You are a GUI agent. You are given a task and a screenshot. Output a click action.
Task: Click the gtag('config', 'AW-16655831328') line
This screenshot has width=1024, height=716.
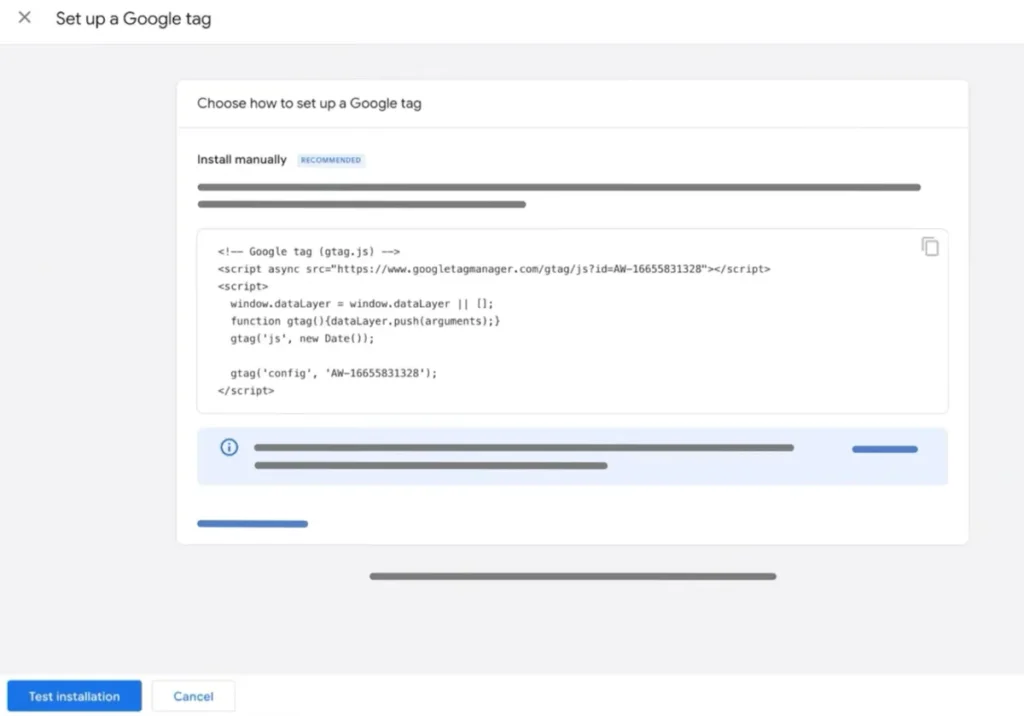point(334,373)
